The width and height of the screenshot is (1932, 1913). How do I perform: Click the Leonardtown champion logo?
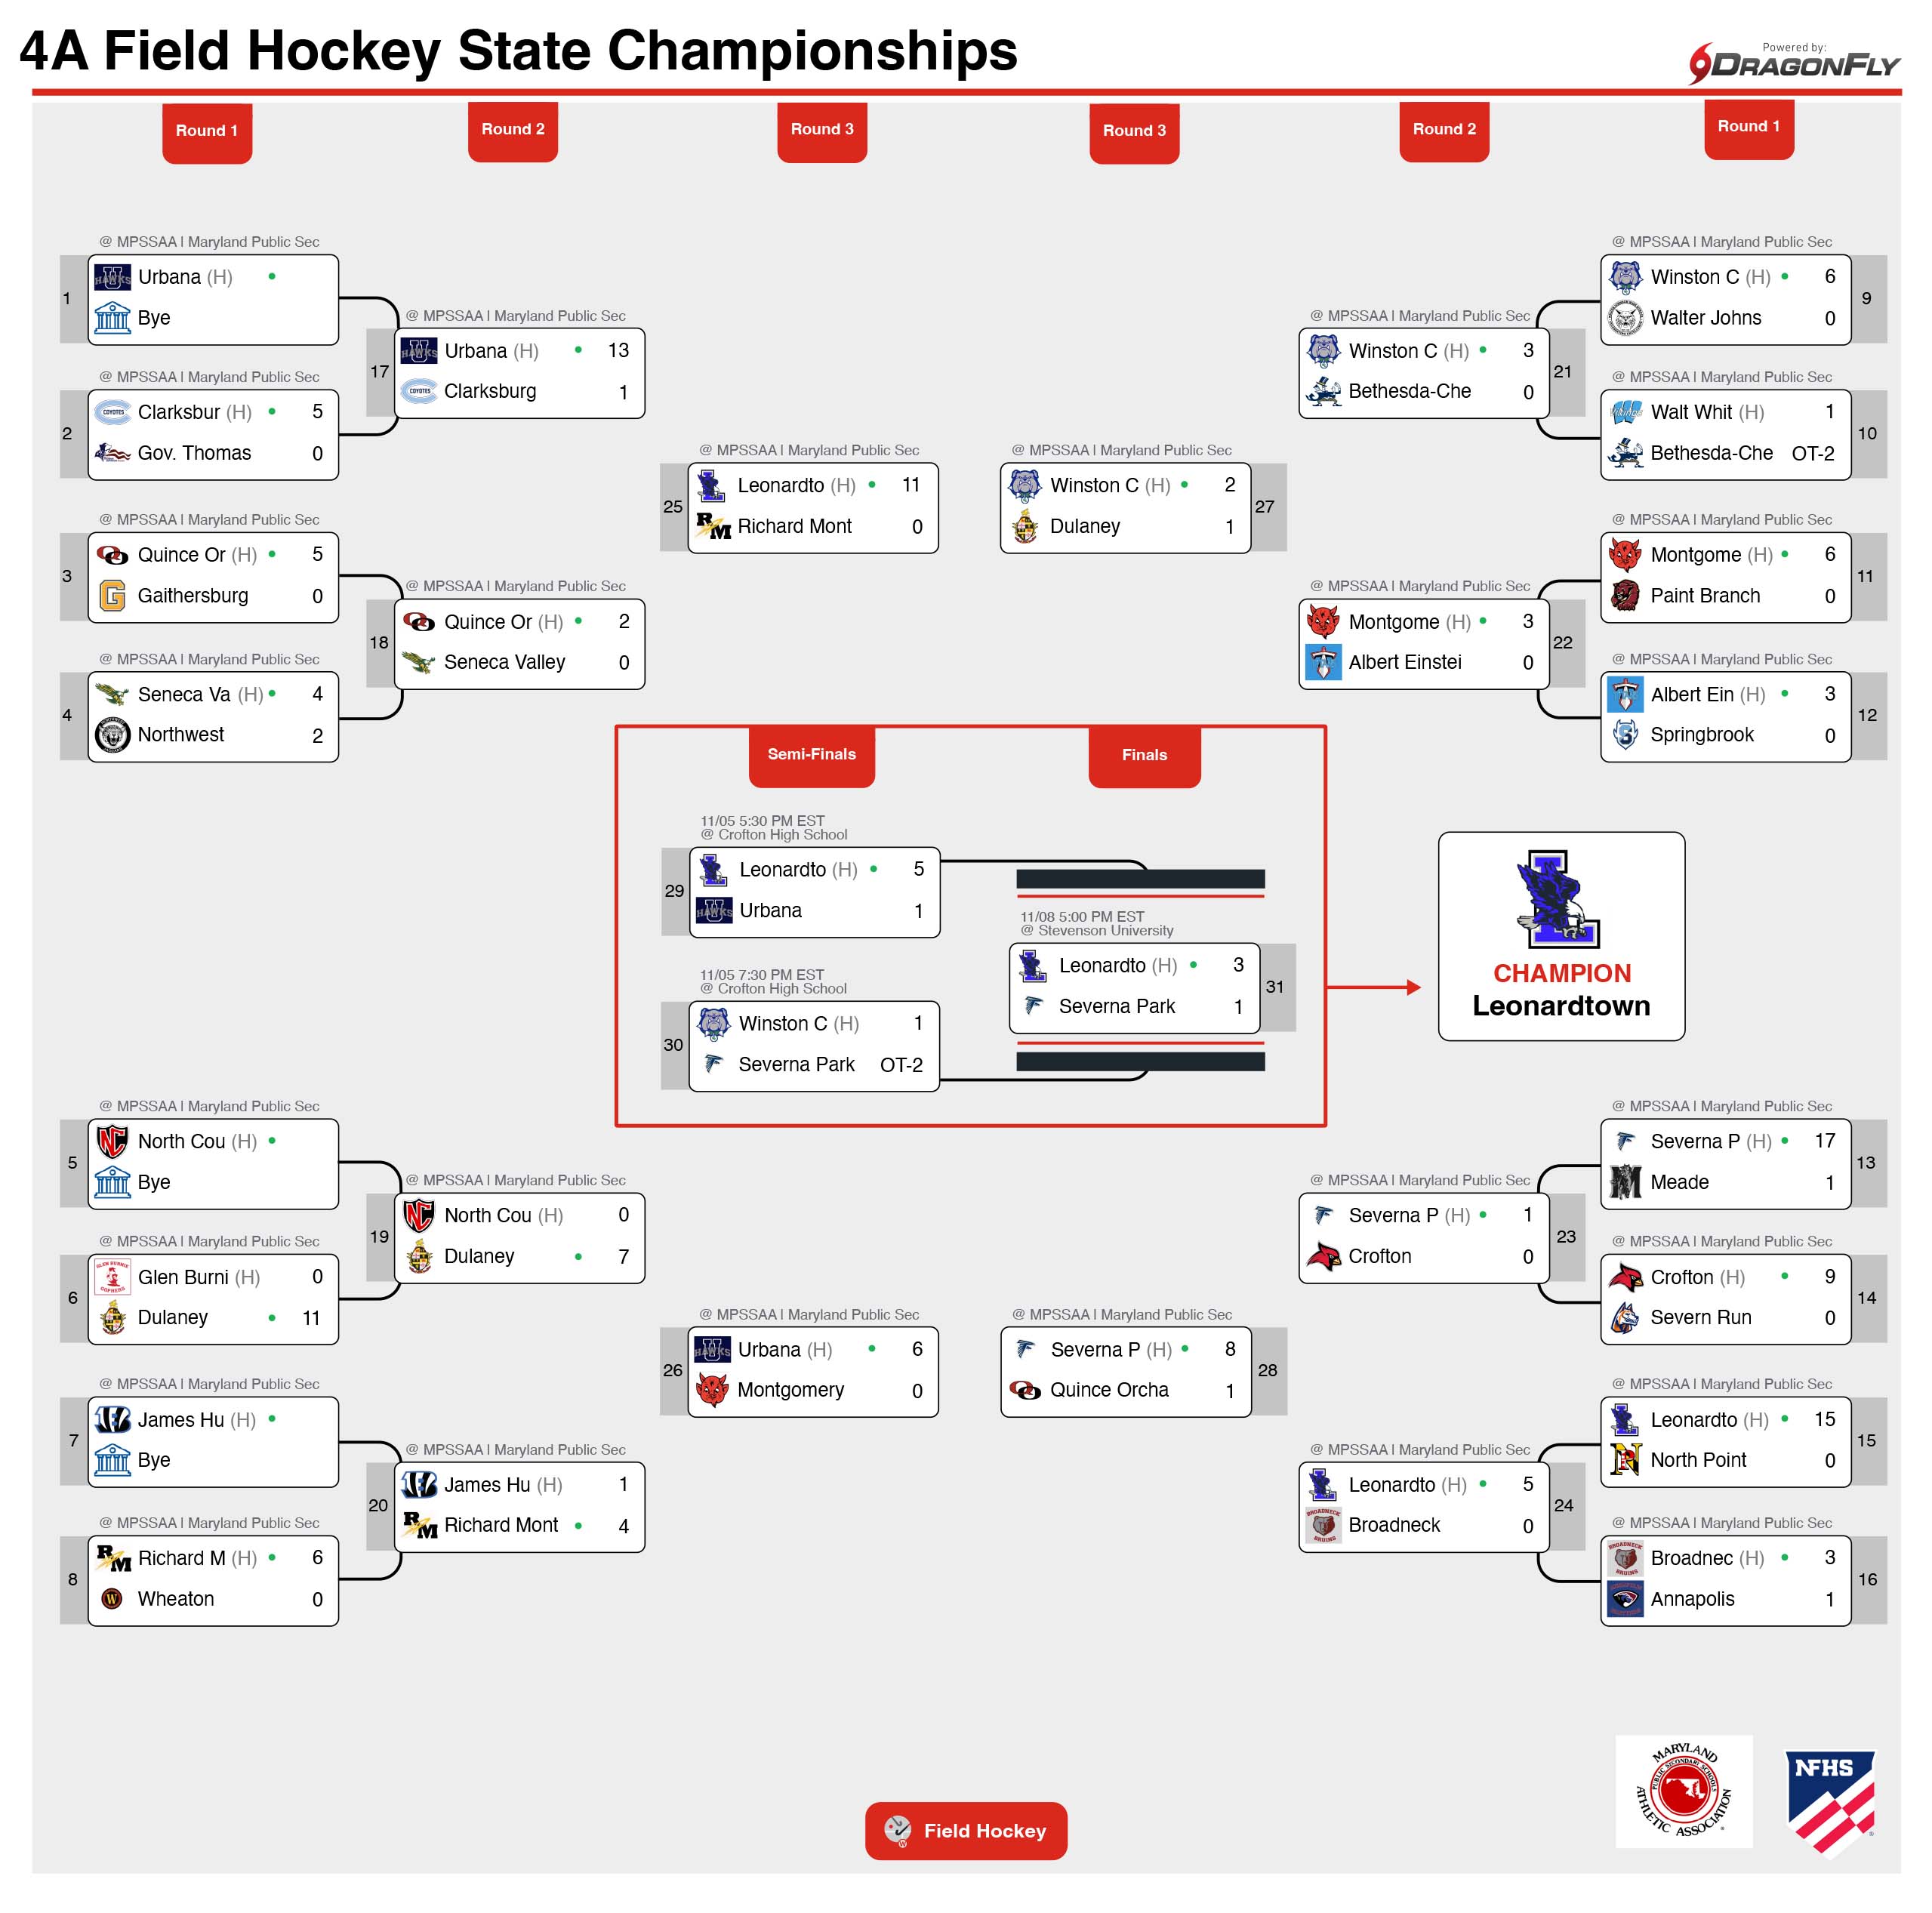tap(1559, 898)
